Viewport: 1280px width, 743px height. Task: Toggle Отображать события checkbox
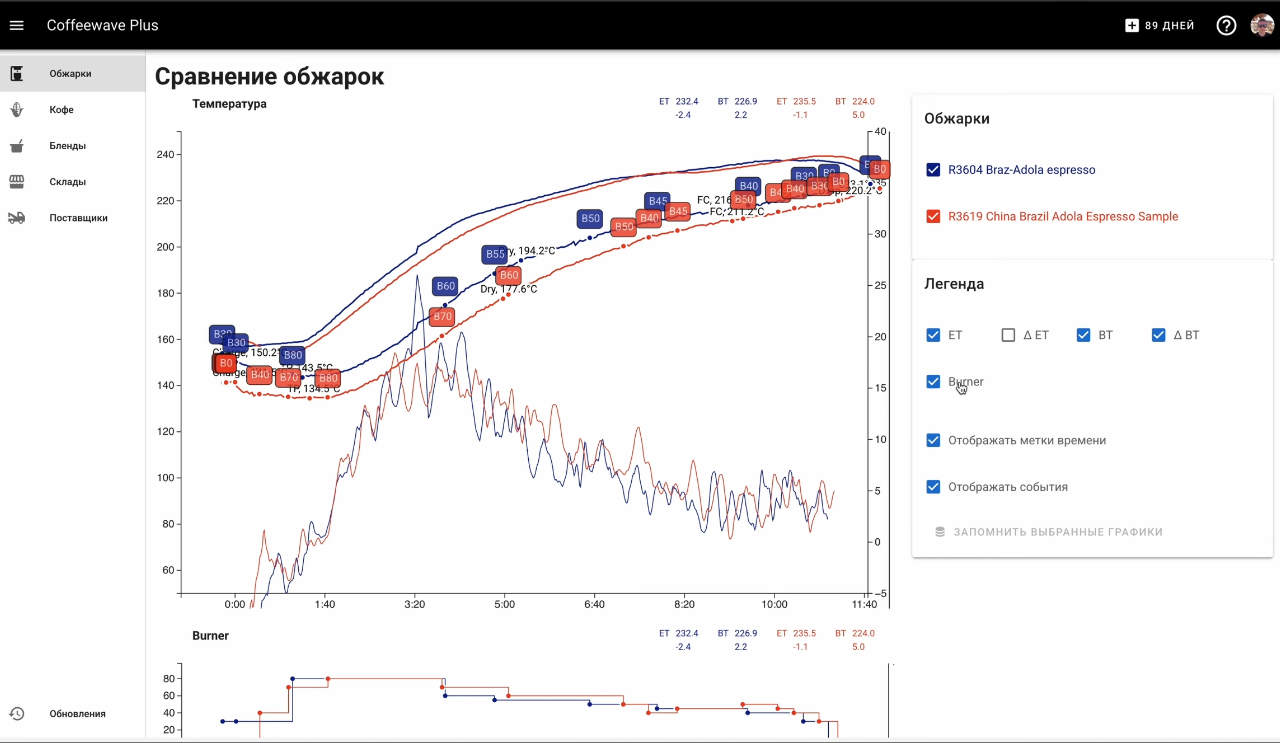coord(933,487)
